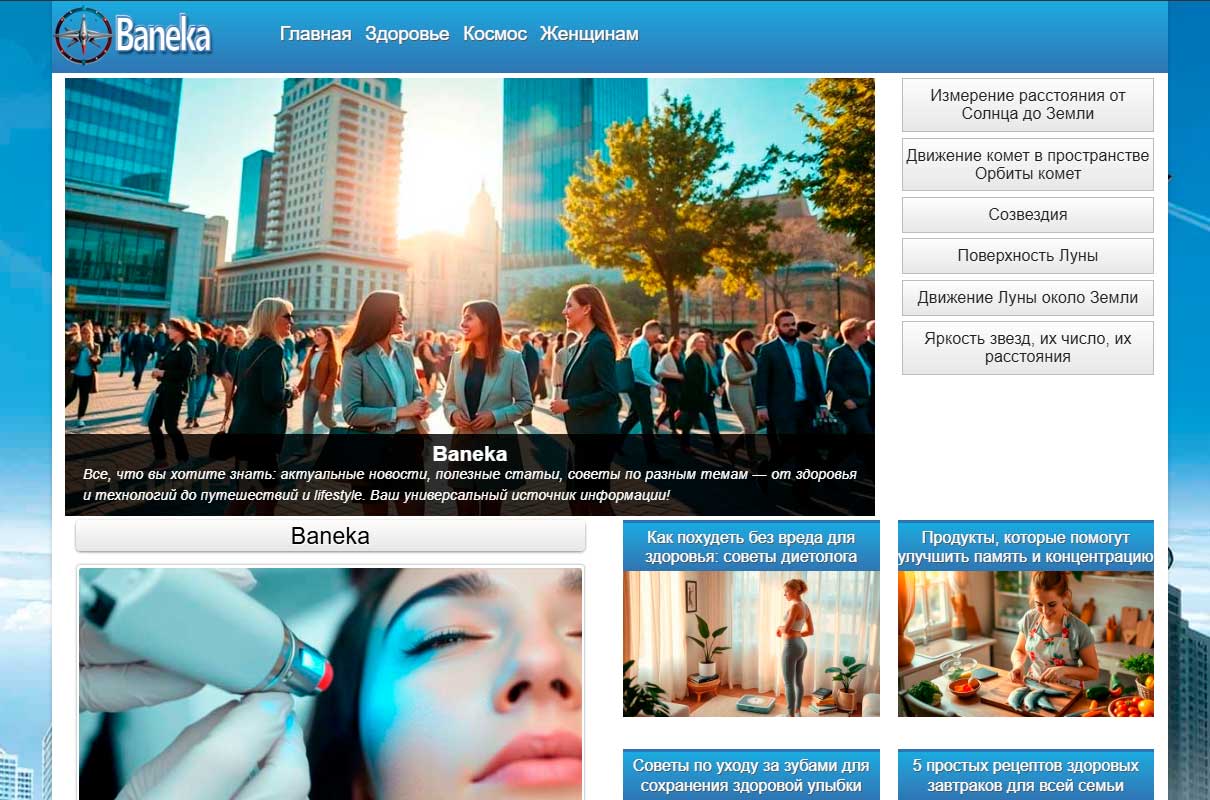
Task: Open link Измерение расстояния от Солнца до Земли
Action: click(1028, 105)
